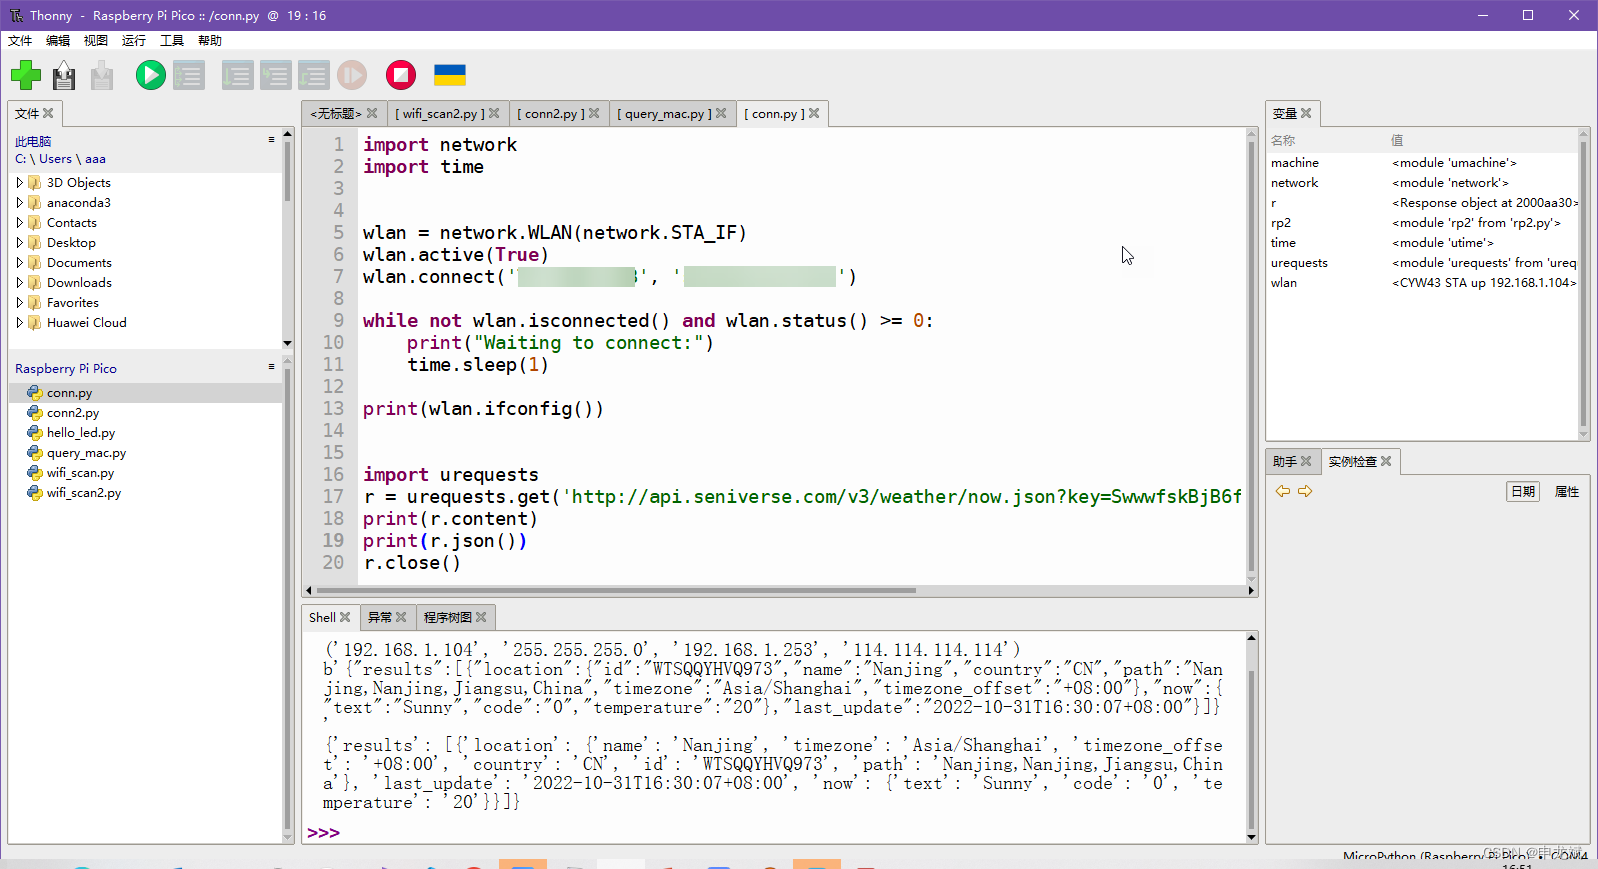Run the current script with the green play button
The height and width of the screenshot is (869, 1598).
click(x=151, y=75)
